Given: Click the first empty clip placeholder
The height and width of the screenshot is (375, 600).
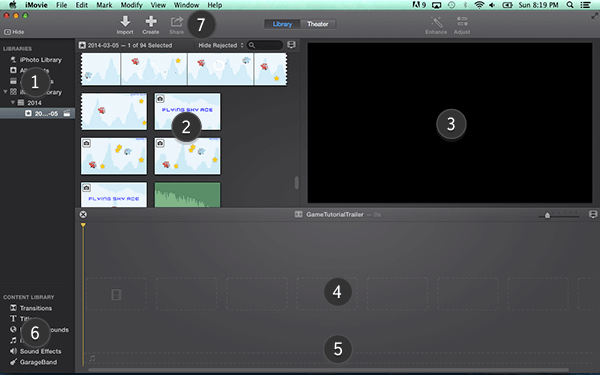Looking at the screenshot, I should tap(116, 294).
